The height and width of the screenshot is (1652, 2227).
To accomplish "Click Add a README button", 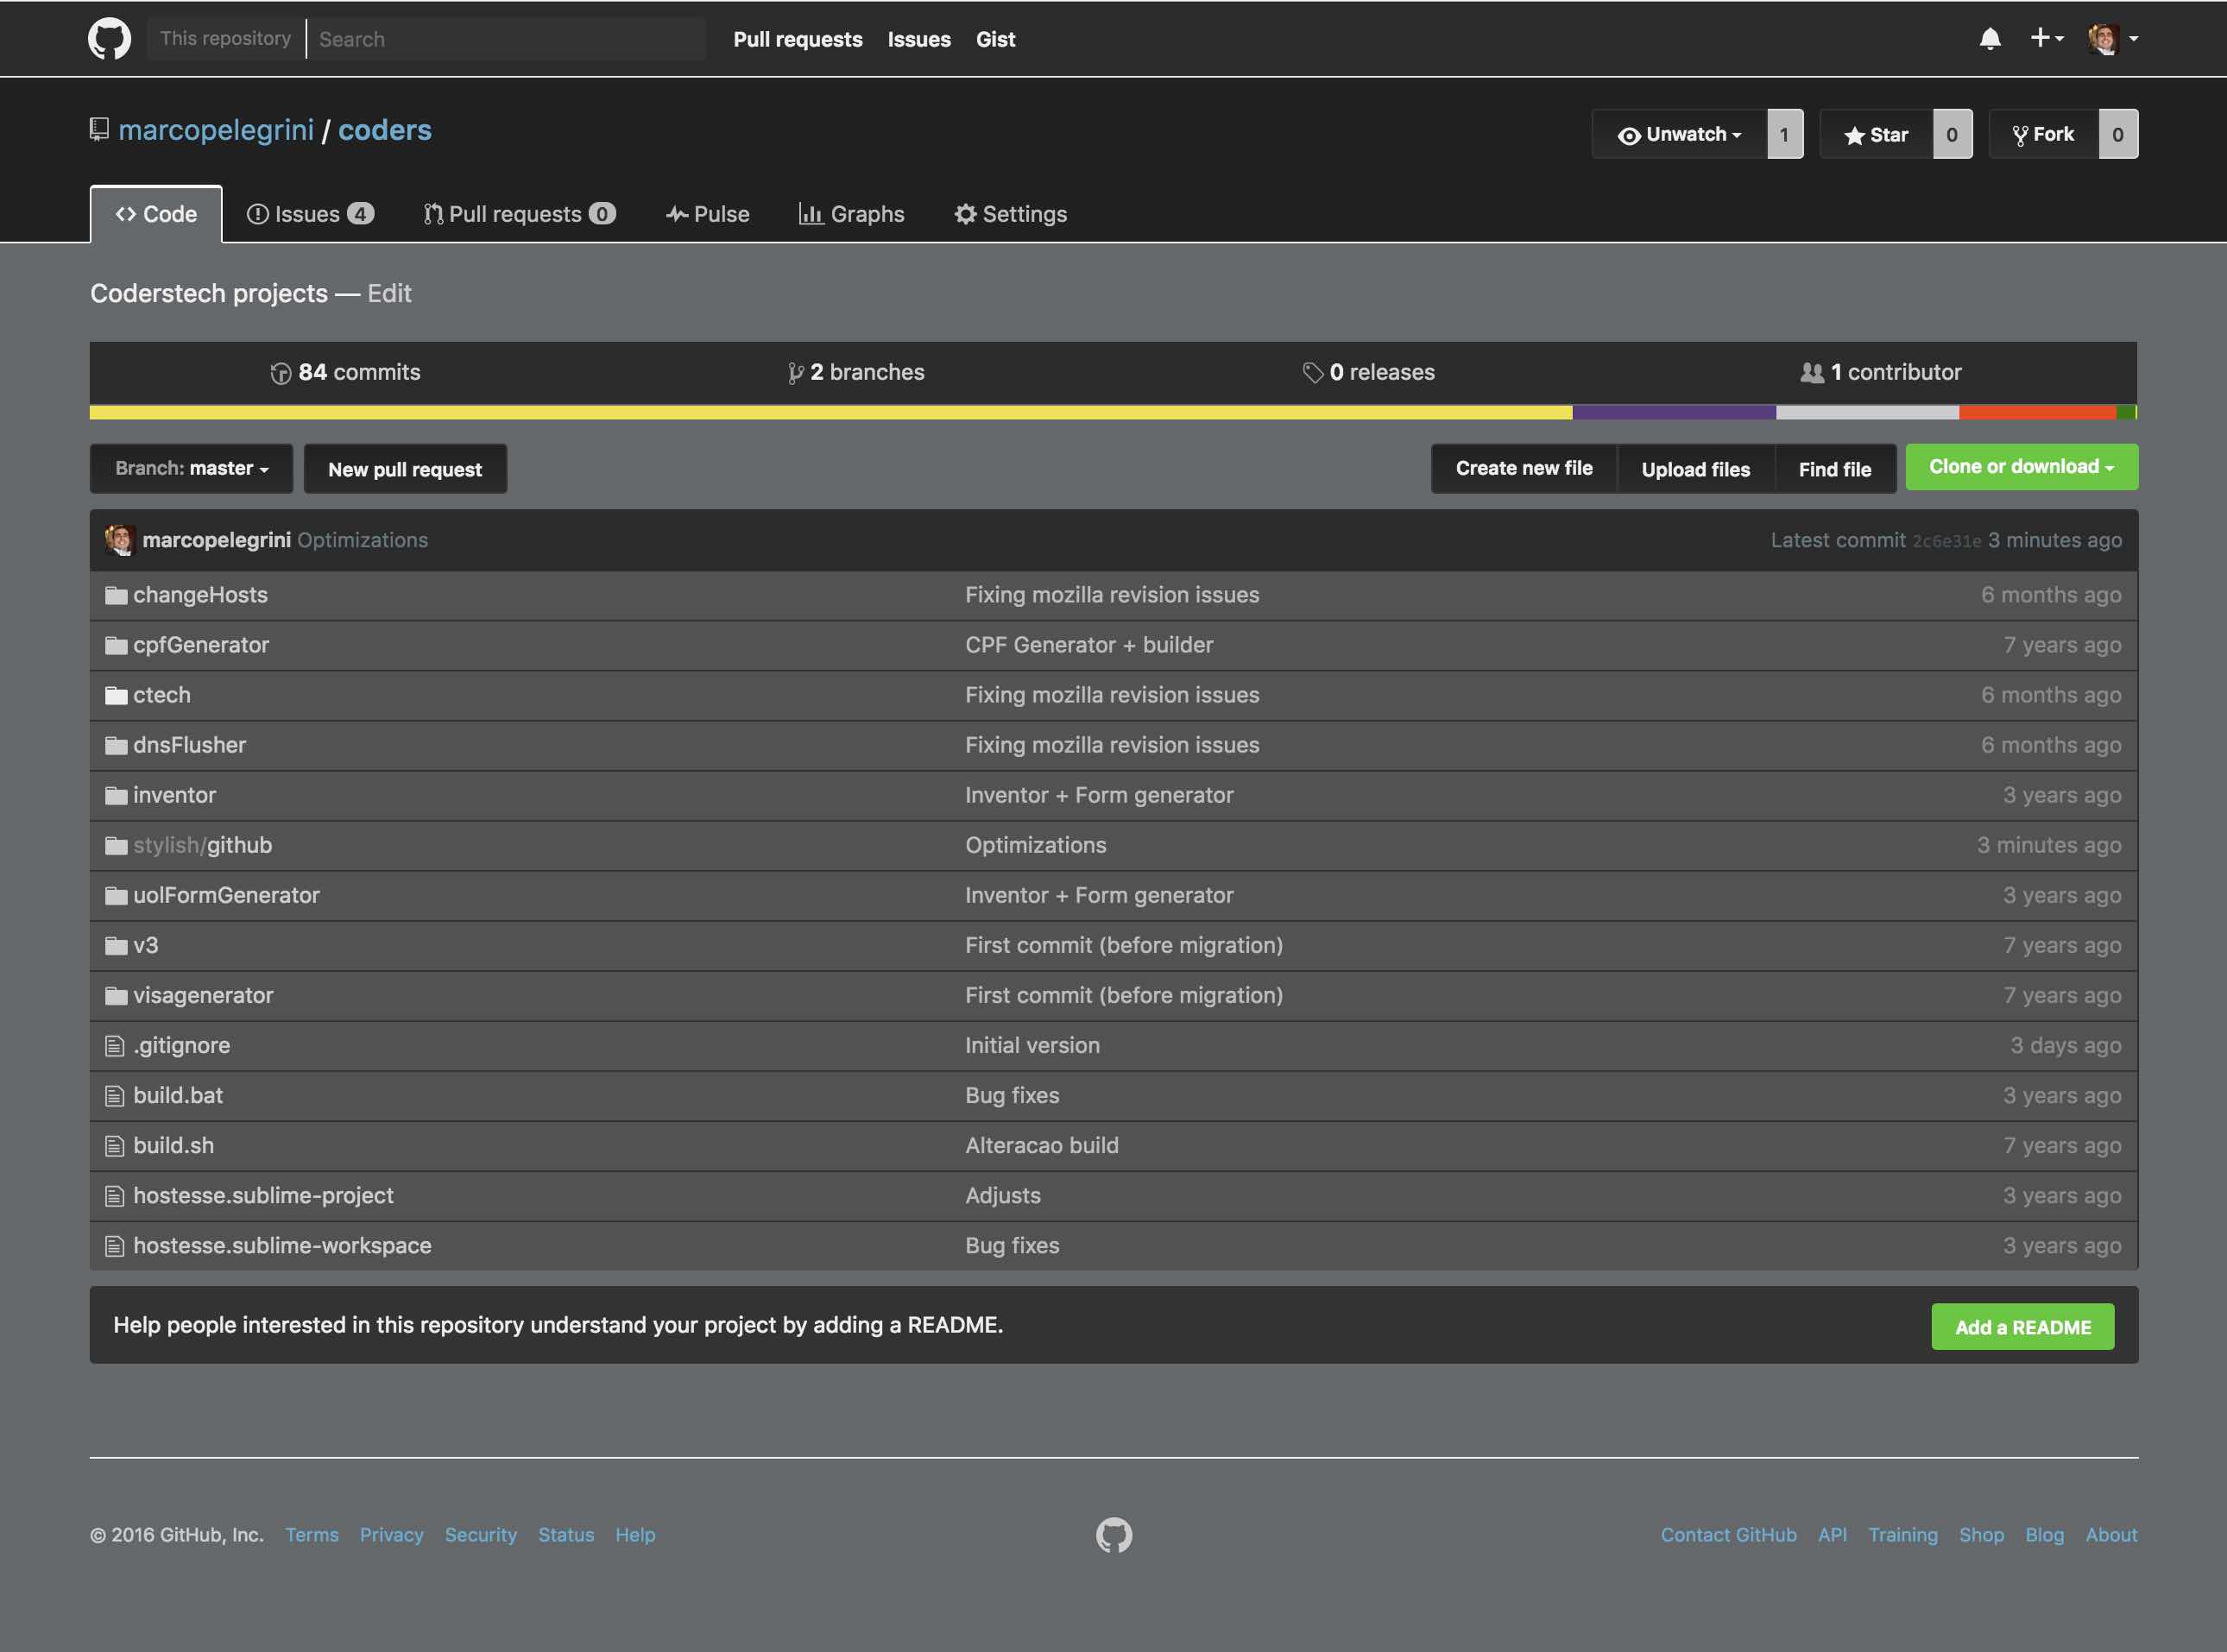I will [2023, 1327].
